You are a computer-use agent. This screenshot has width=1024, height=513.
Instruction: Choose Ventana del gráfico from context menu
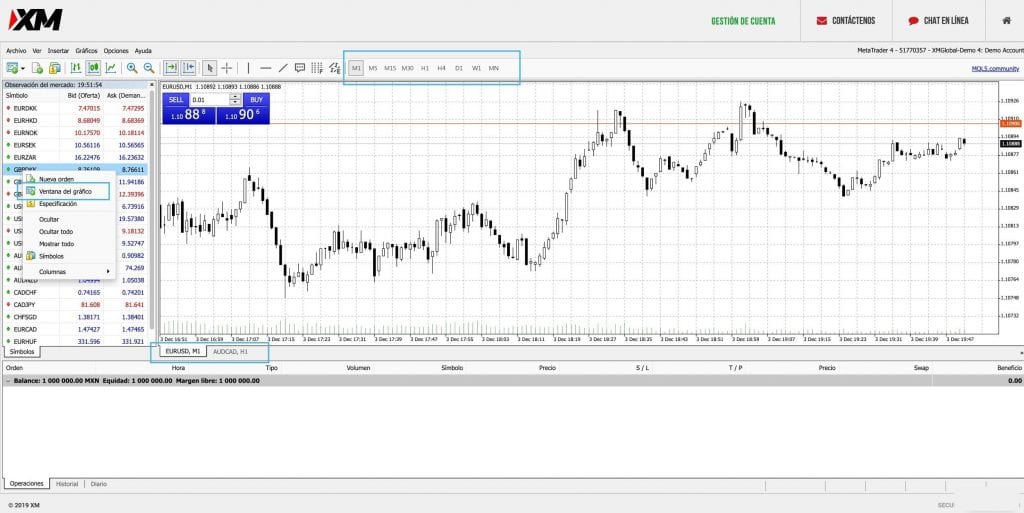point(65,191)
